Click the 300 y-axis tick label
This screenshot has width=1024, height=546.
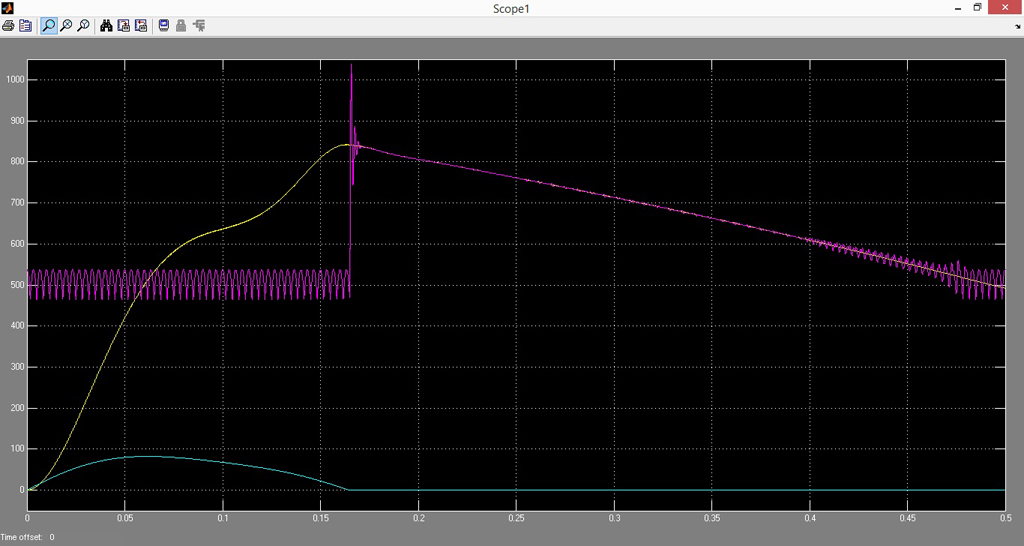tap(16, 367)
